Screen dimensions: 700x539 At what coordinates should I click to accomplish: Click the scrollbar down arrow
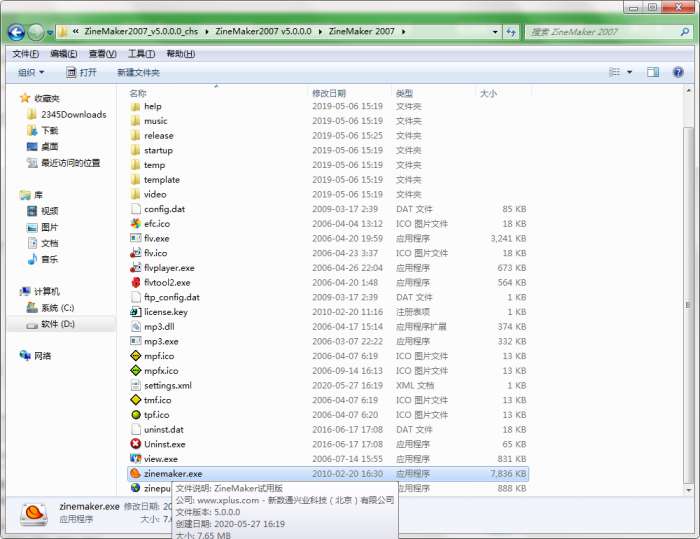(x=688, y=490)
